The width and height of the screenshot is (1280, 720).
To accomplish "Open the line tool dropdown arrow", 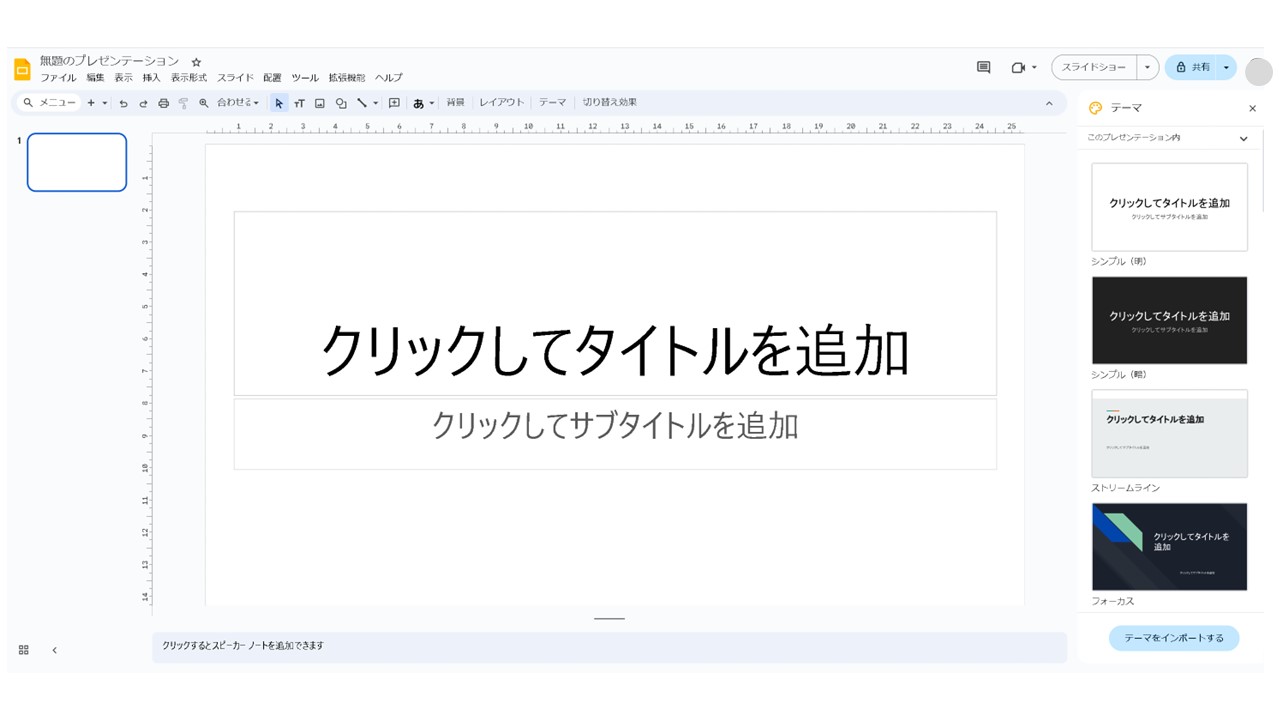I will 375,102.
